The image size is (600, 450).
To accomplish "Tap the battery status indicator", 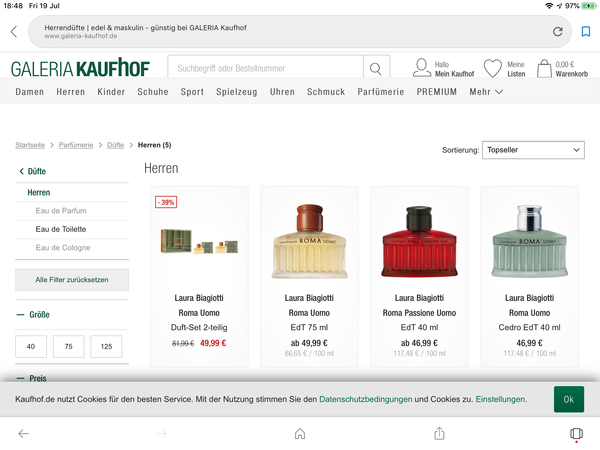I will tap(589, 6).
